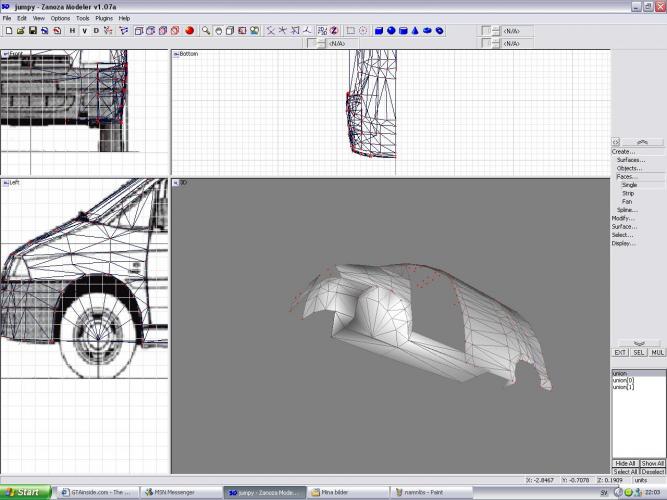Click the Save file icon
667x500 pixels.
tap(32, 31)
